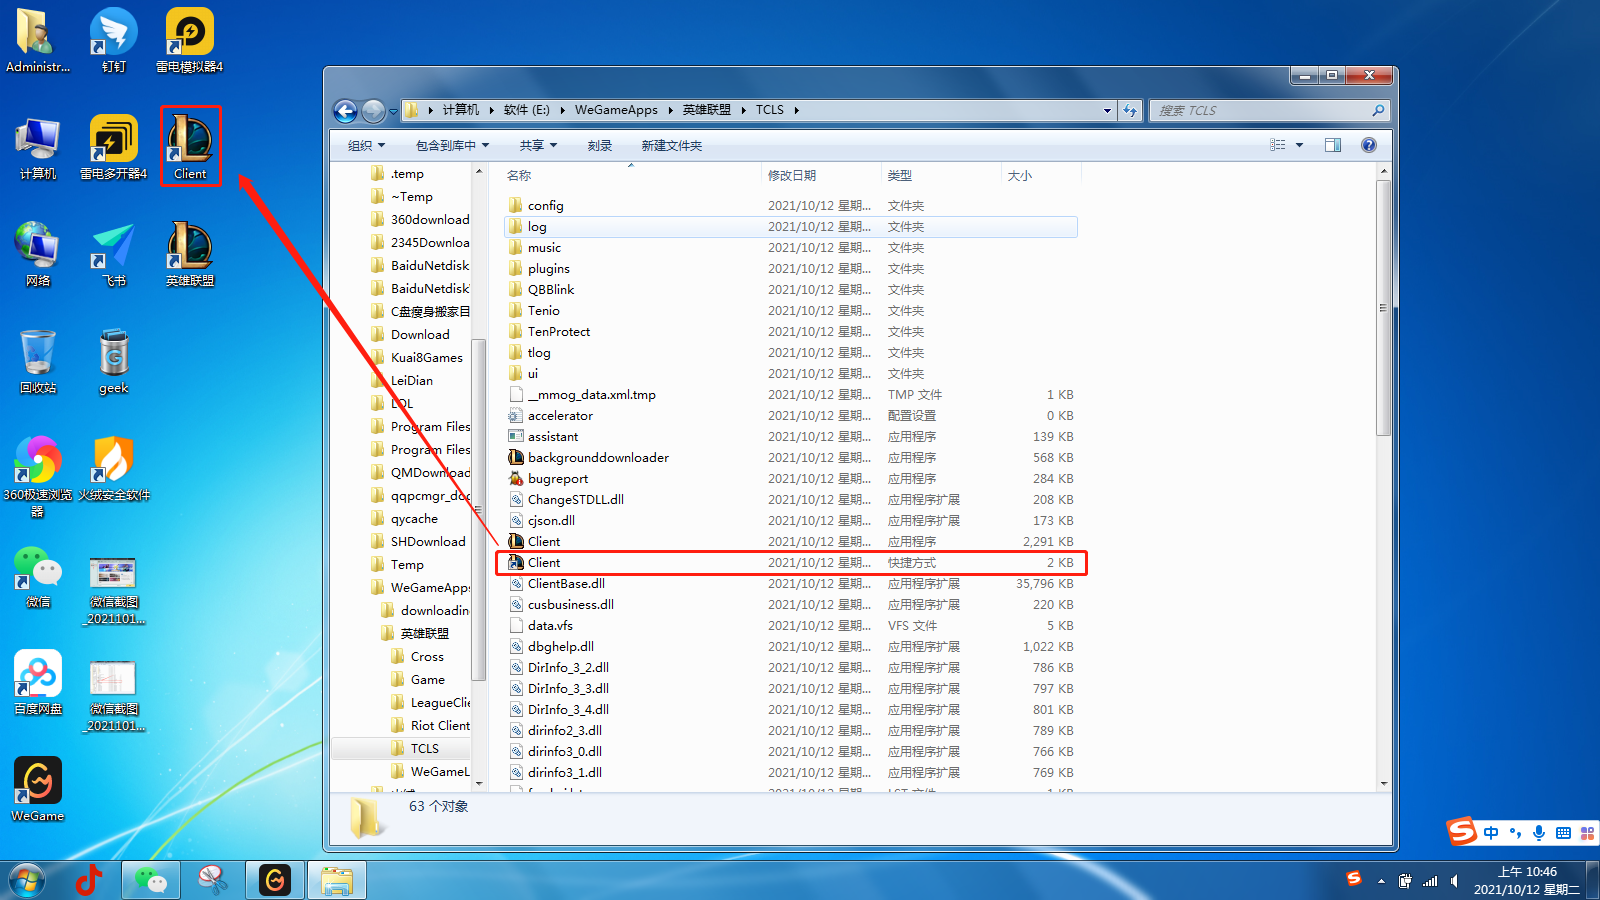Image resolution: width=1600 pixels, height=900 pixels.
Task: Open the change view options dropdown arrow
Action: (1300, 145)
